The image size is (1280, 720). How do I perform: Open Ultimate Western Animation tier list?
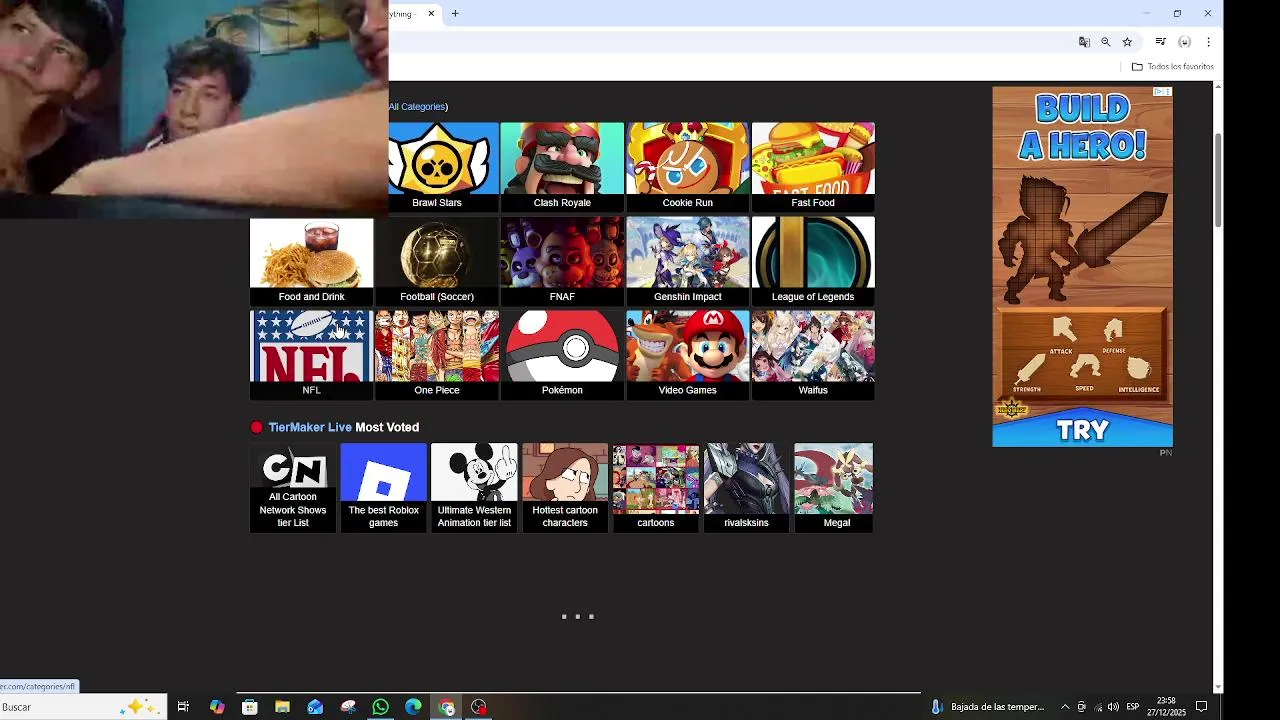pyautogui.click(x=474, y=488)
